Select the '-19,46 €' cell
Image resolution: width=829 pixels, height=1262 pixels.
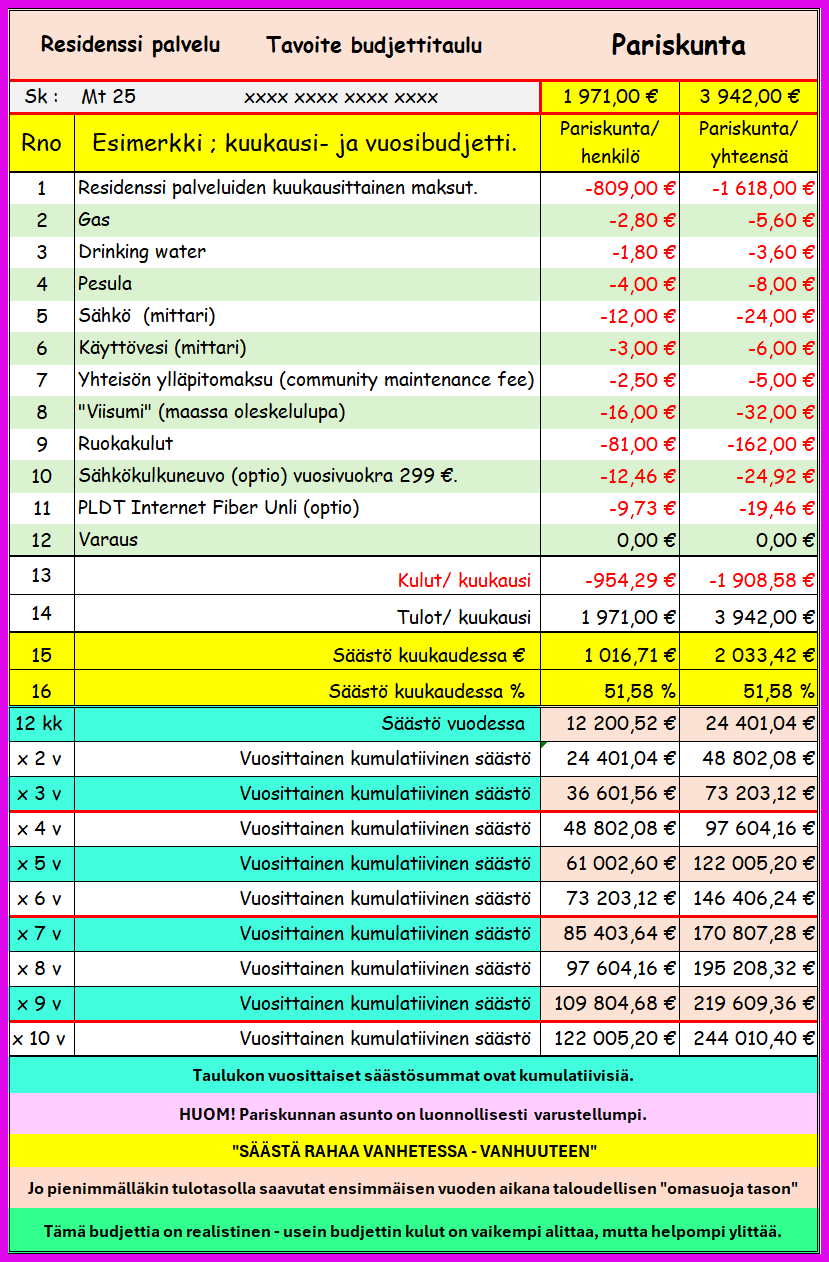(749, 508)
